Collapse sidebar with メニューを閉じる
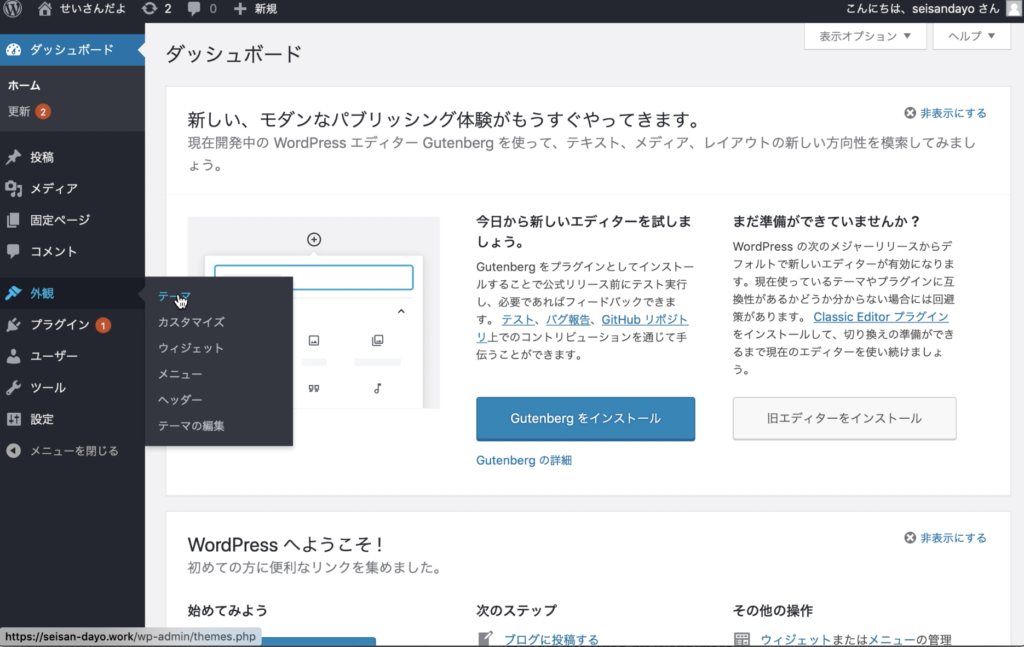1024x647 pixels. tap(73, 451)
